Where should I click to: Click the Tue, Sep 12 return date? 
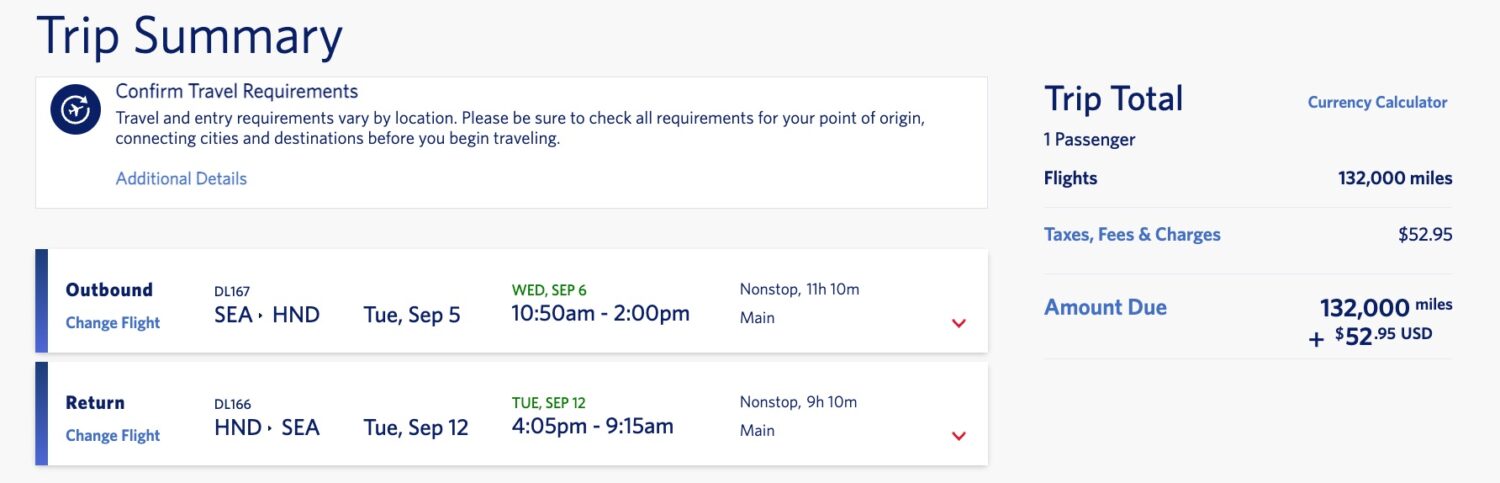pyautogui.click(x=416, y=429)
